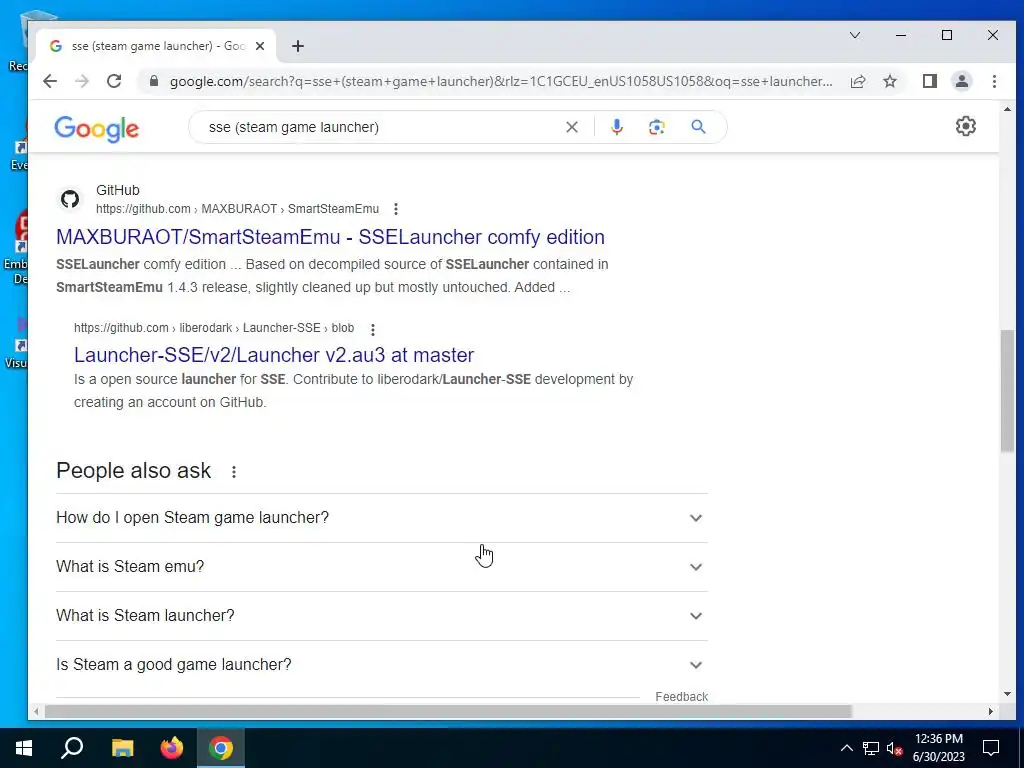
Task: Click the horizontal scroll right arrow
Action: point(991,711)
